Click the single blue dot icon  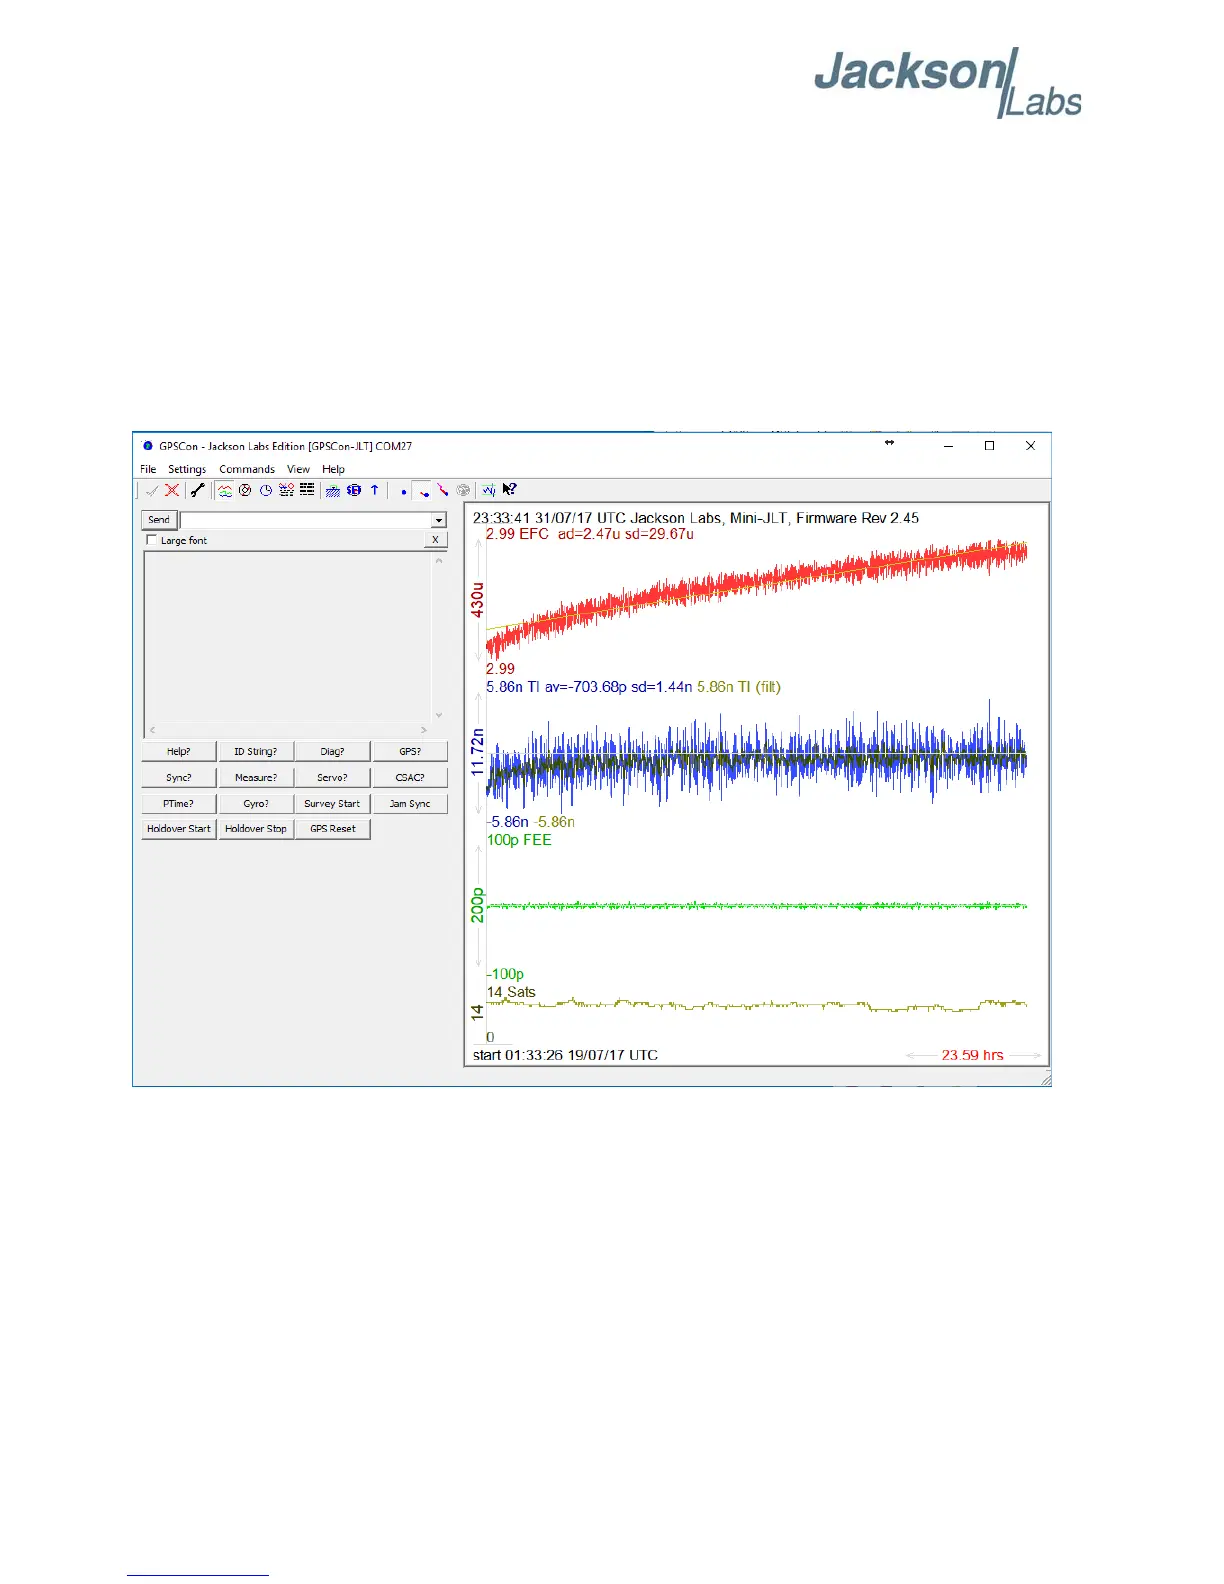click(x=403, y=491)
